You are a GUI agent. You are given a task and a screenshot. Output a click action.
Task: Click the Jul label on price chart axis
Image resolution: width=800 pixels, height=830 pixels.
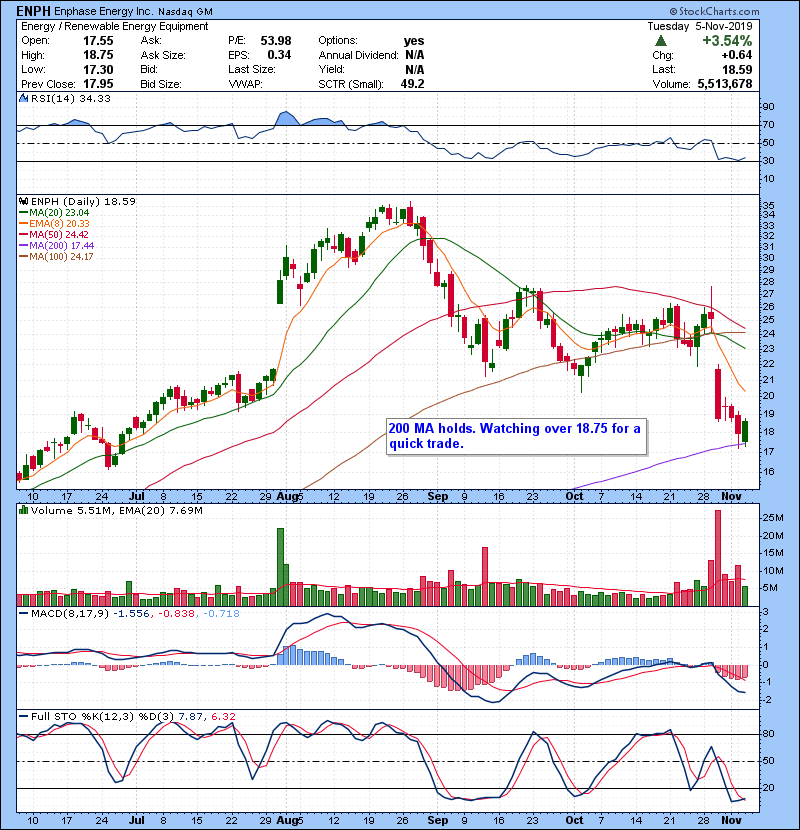pos(137,497)
